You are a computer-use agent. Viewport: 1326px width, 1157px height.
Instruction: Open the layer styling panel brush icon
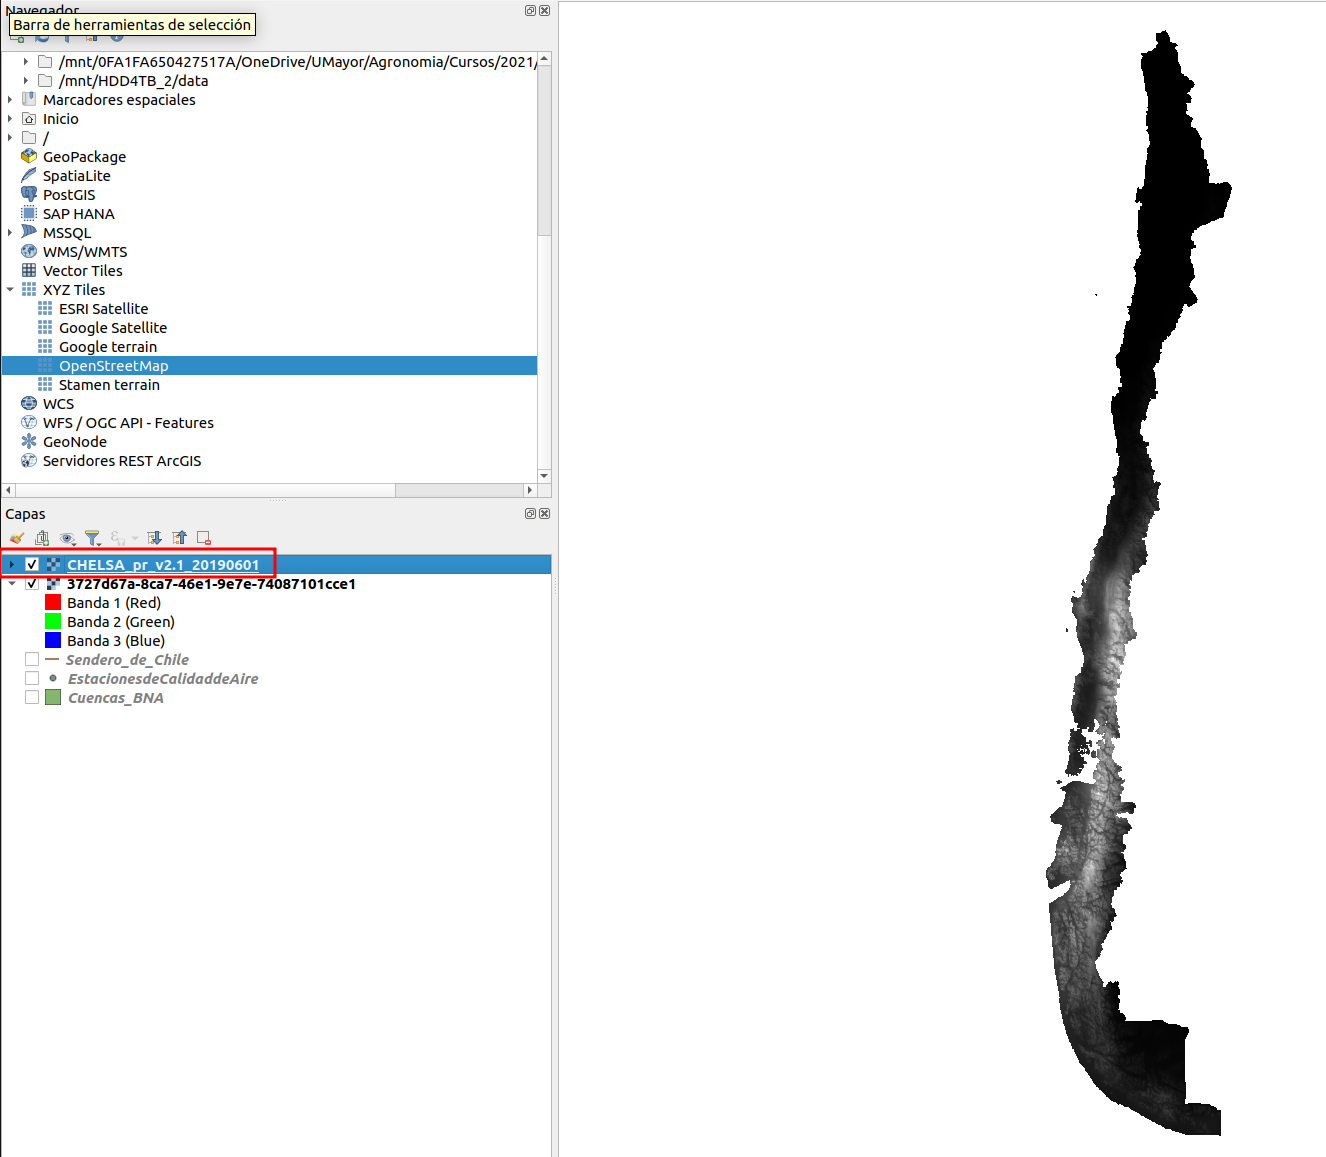[17, 538]
